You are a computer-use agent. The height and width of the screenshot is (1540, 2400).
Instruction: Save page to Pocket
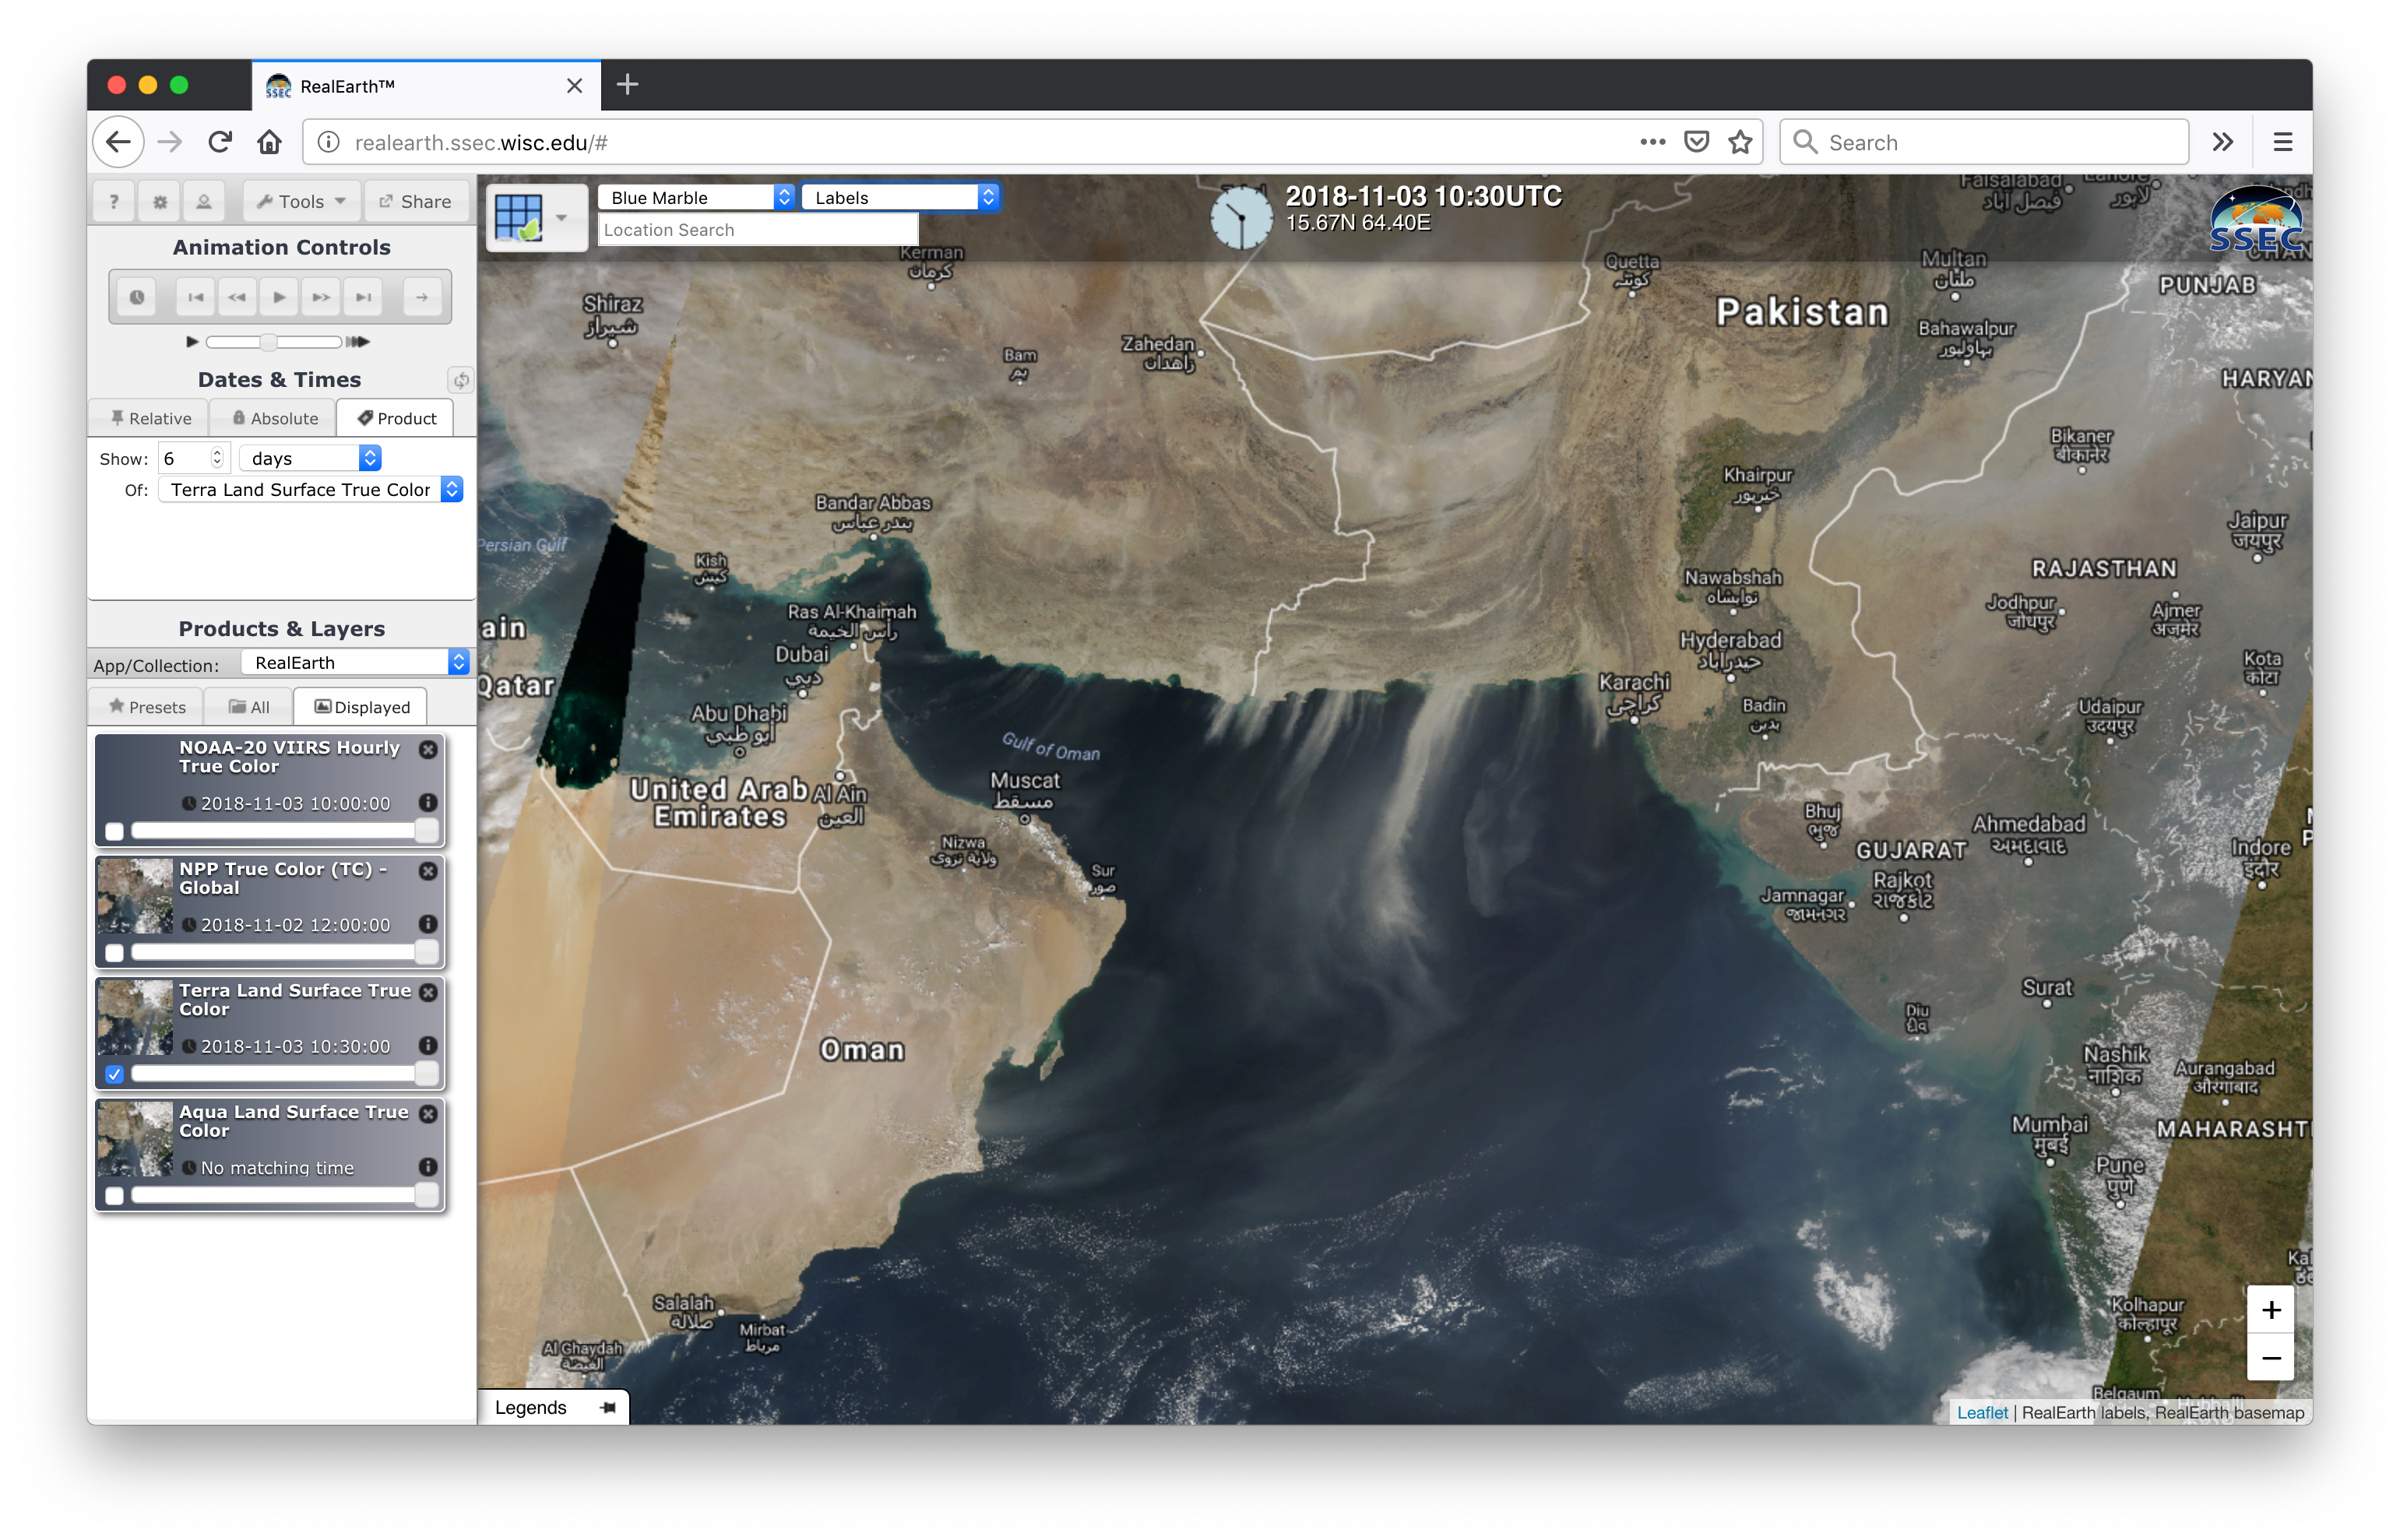click(x=1696, y=142)
